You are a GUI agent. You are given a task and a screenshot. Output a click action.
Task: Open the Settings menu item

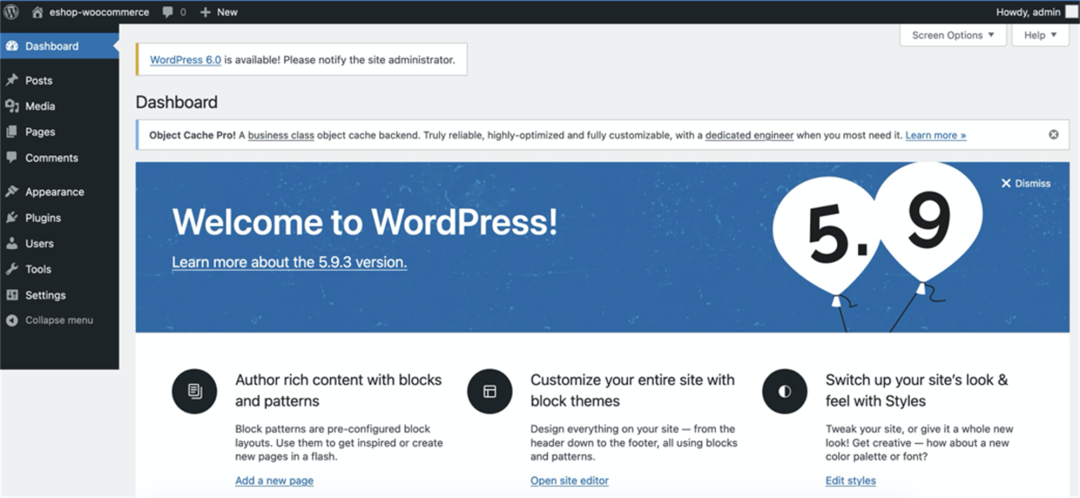[x=59, y=295]
